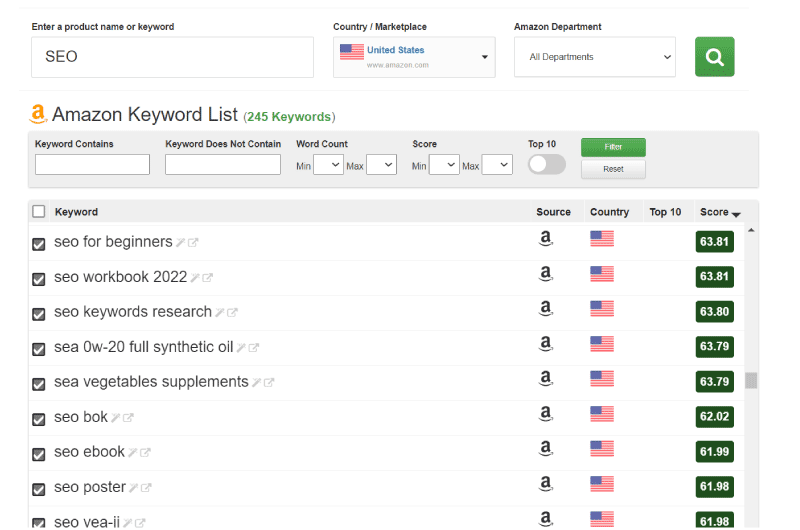Uncheck sea vegetables supplements checkbox

39,384
